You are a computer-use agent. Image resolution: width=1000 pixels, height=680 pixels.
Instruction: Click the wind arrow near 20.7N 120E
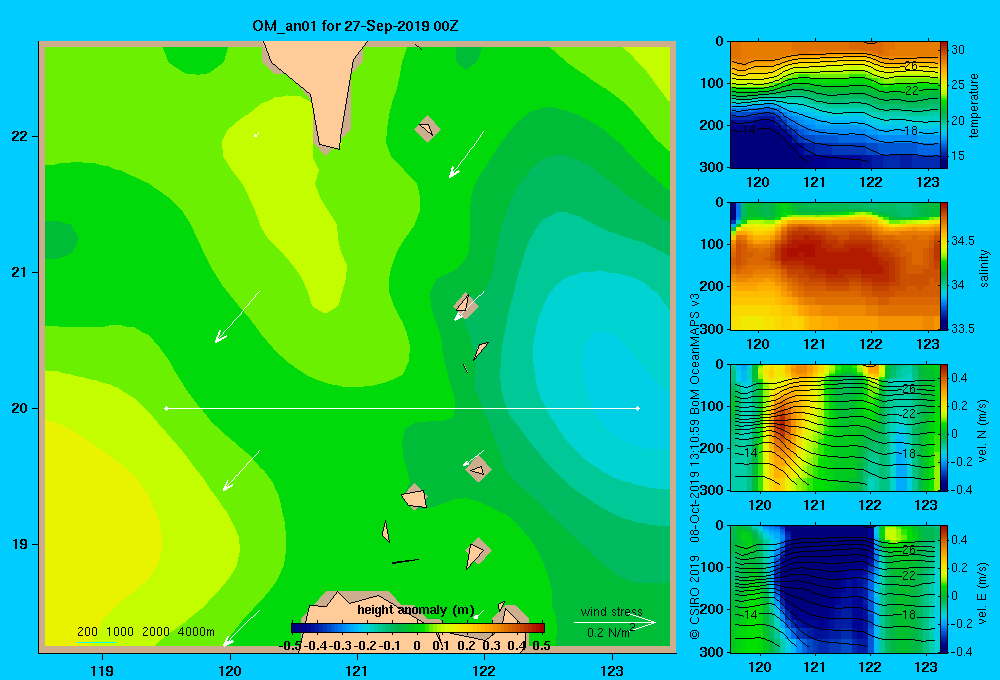[x=237, y=317]
